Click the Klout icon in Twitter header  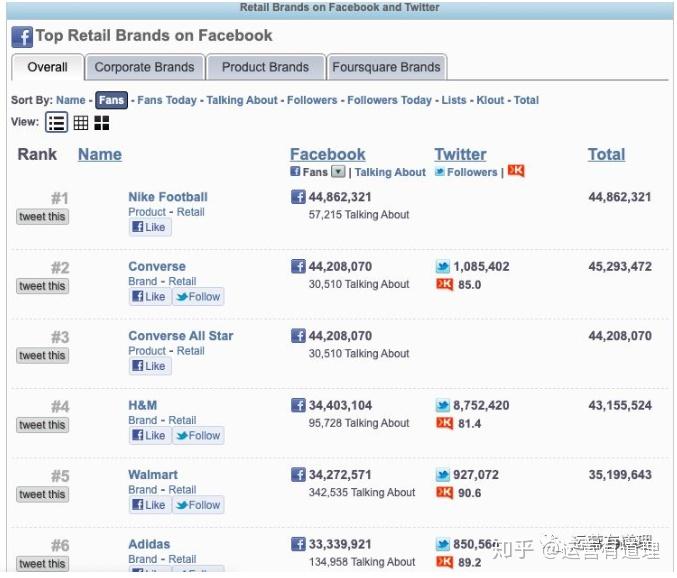click(x=516, y=171)
